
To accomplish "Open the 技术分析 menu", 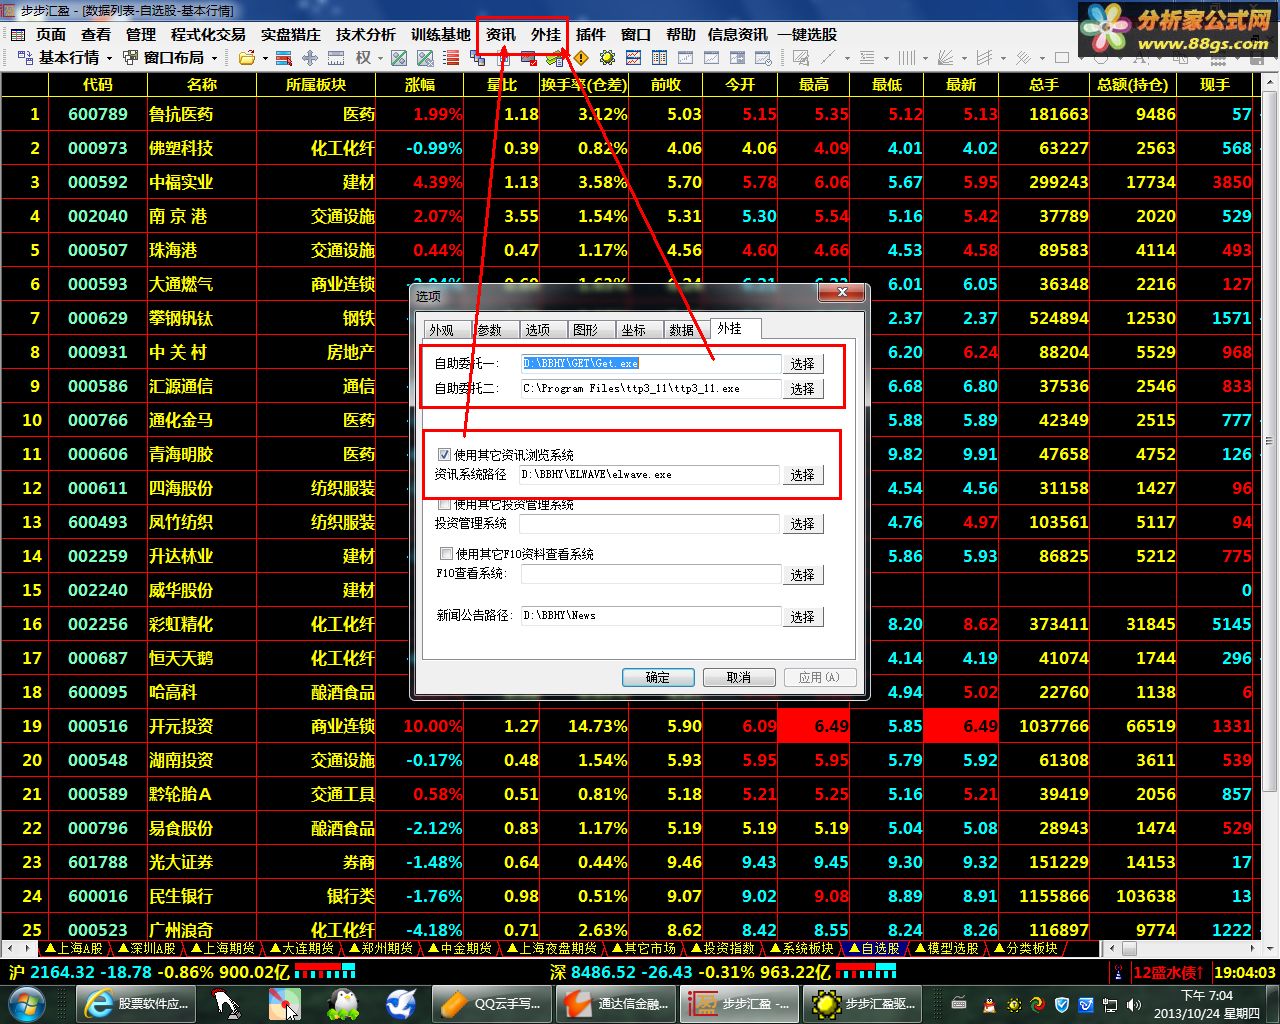I will pyautogui.click(x=366, y=34).
